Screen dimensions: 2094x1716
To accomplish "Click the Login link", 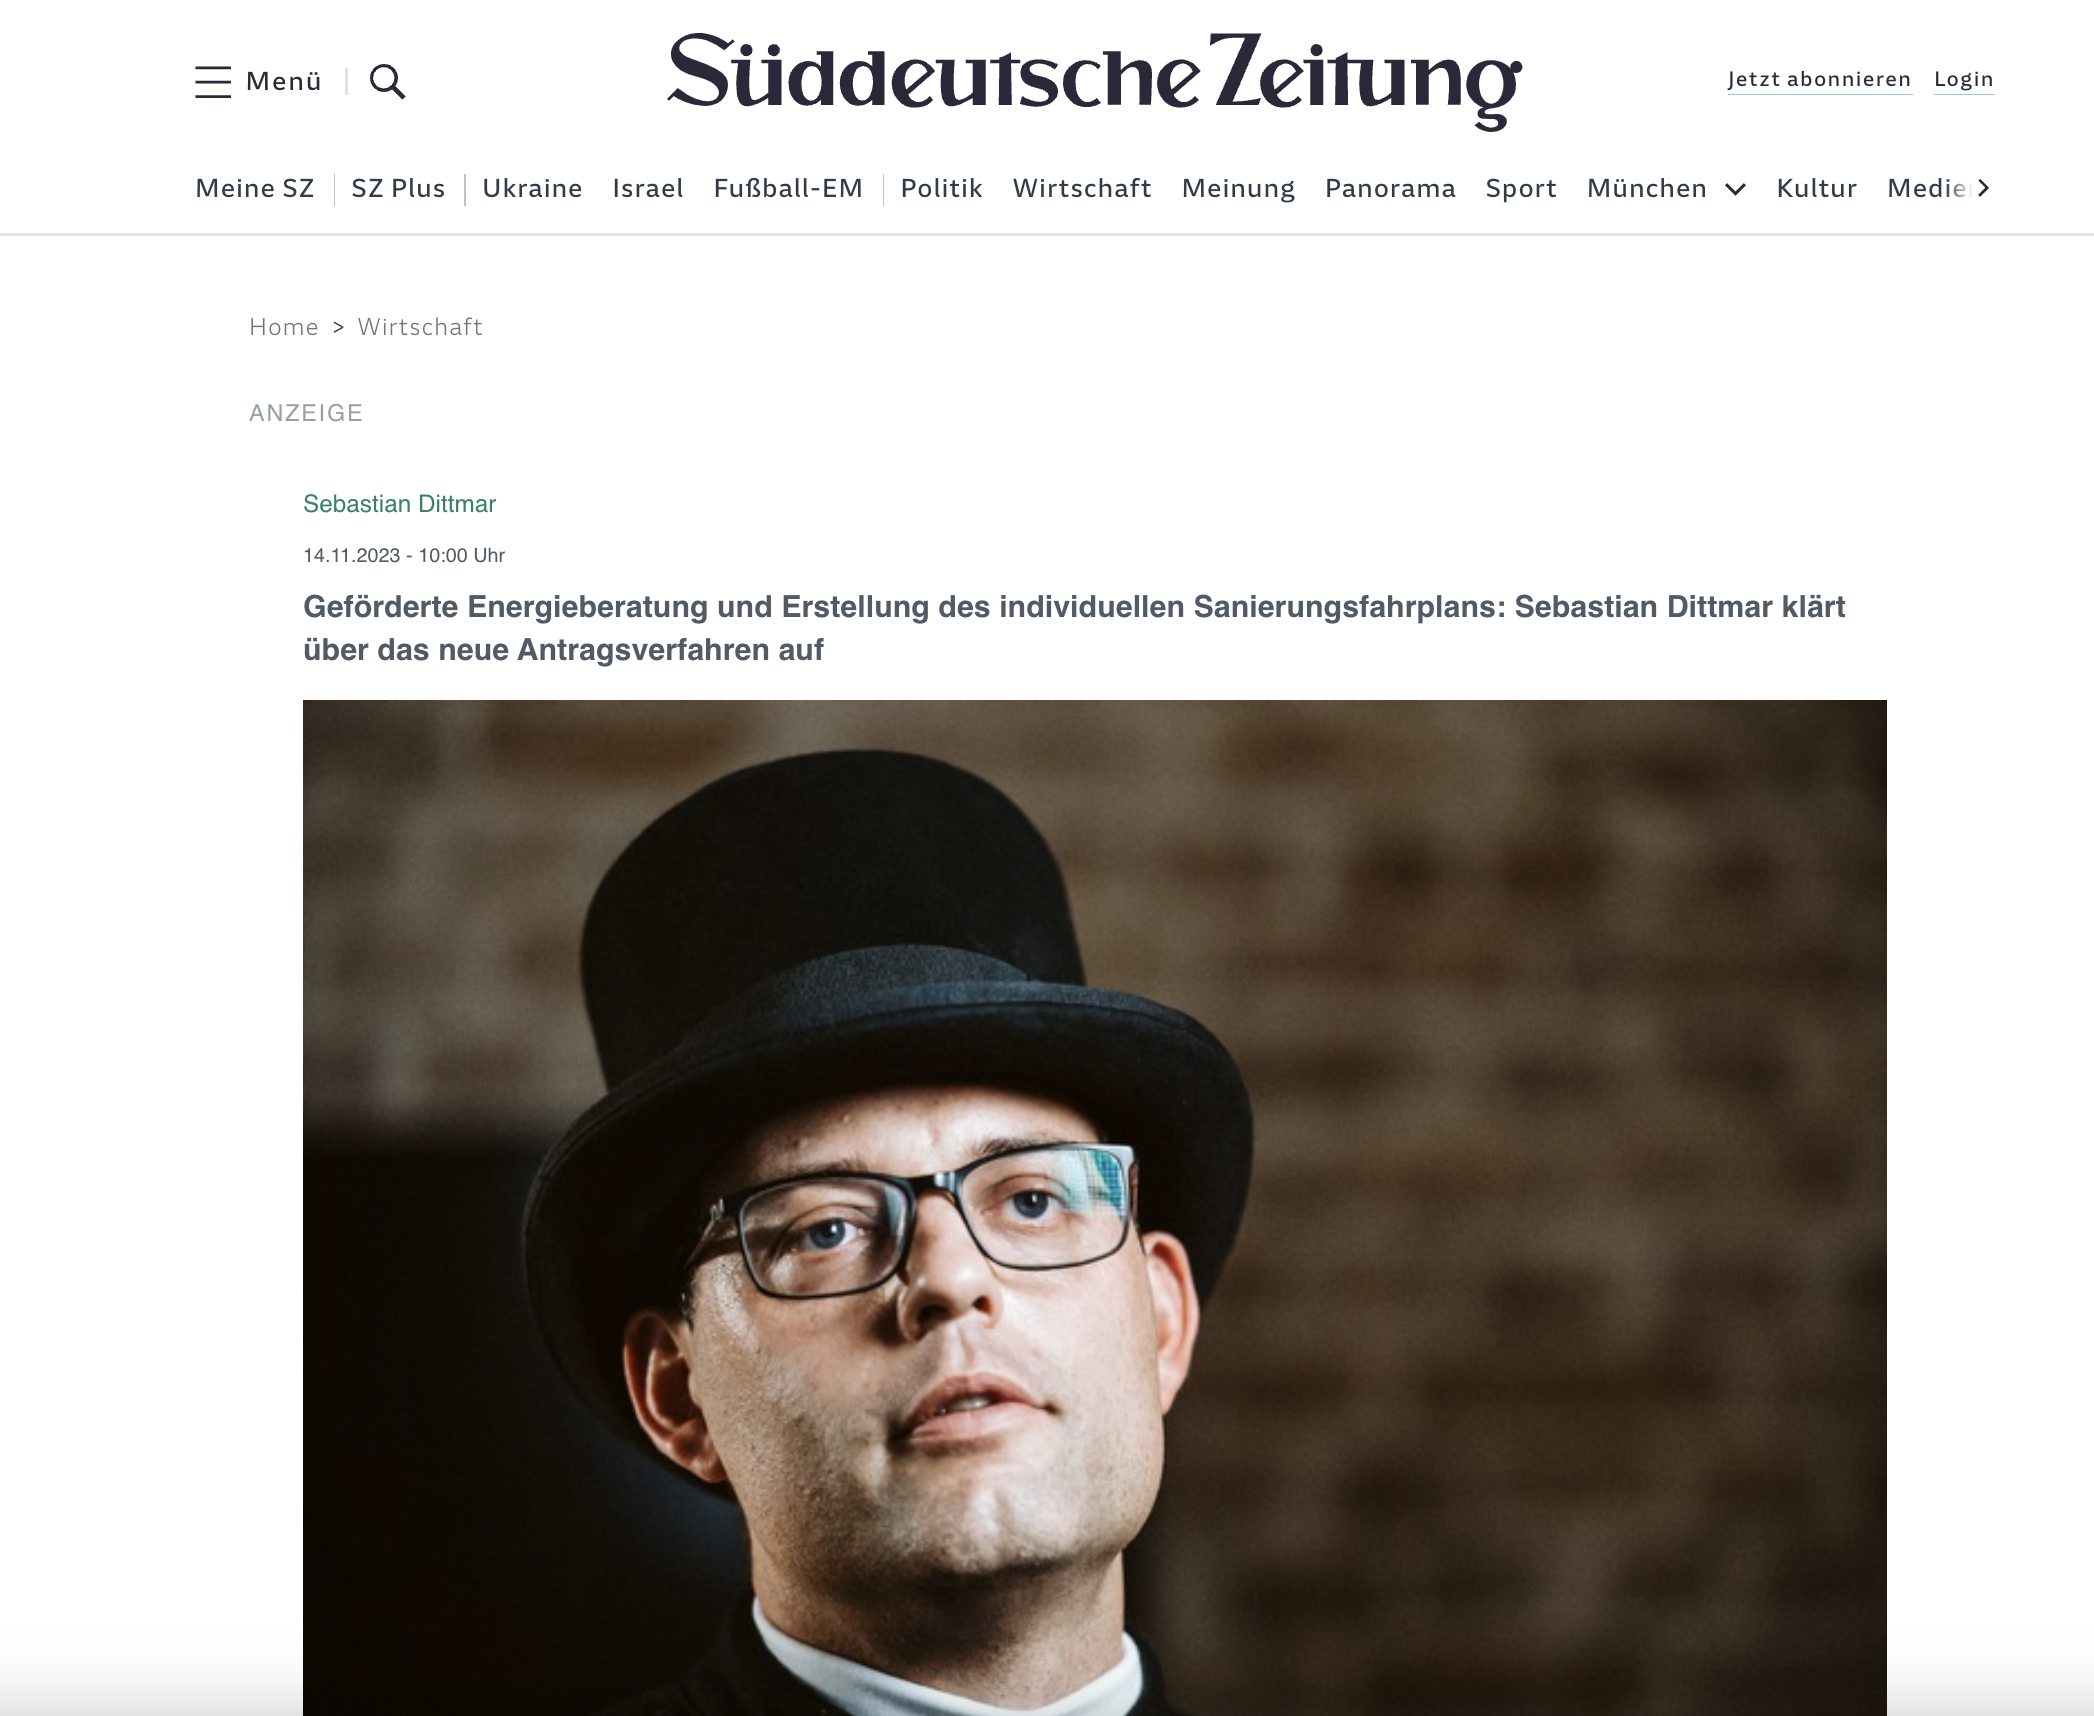I will click(1963, 79).
